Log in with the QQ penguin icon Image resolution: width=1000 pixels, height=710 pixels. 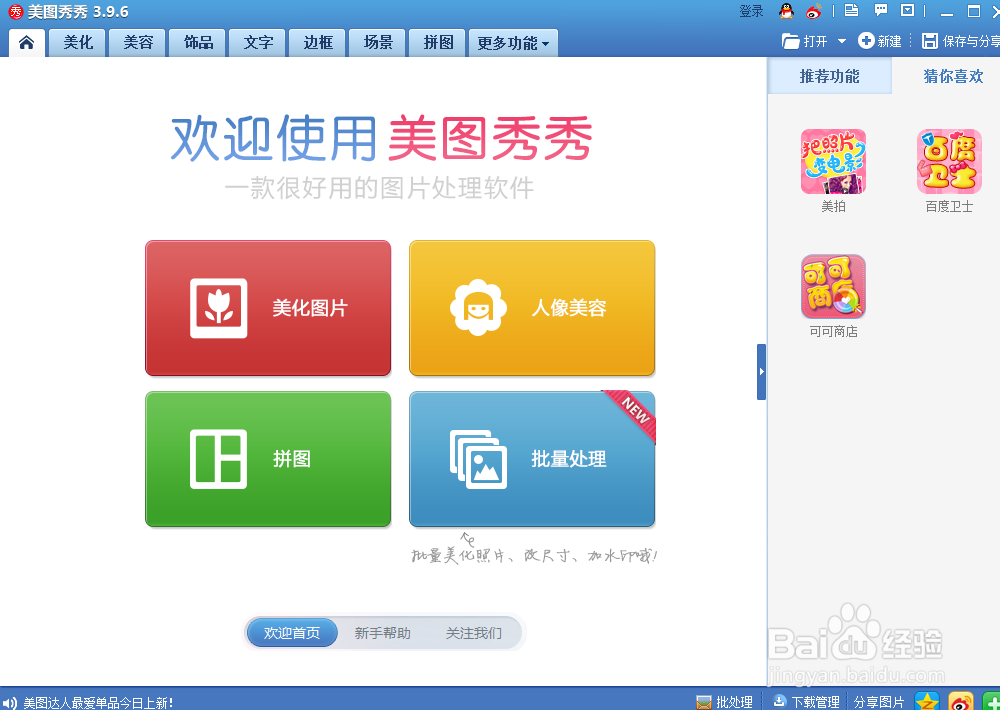(x=786, y=11)
